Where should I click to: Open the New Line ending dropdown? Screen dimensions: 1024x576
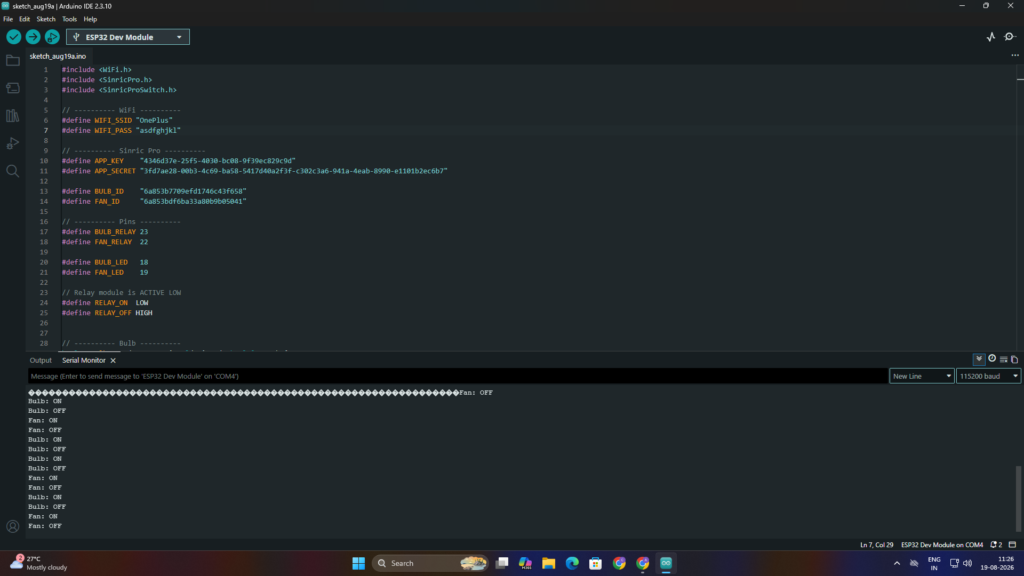[921, 376]
